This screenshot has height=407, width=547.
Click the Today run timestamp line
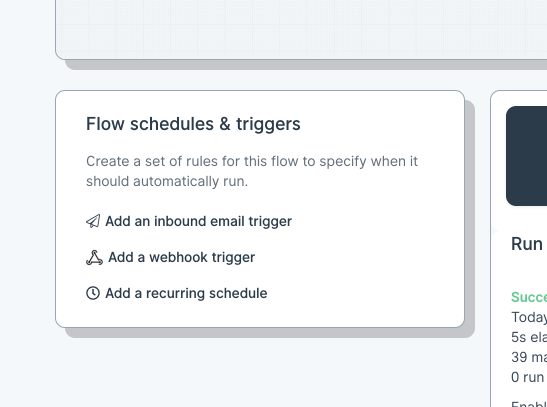pos(529,317)
